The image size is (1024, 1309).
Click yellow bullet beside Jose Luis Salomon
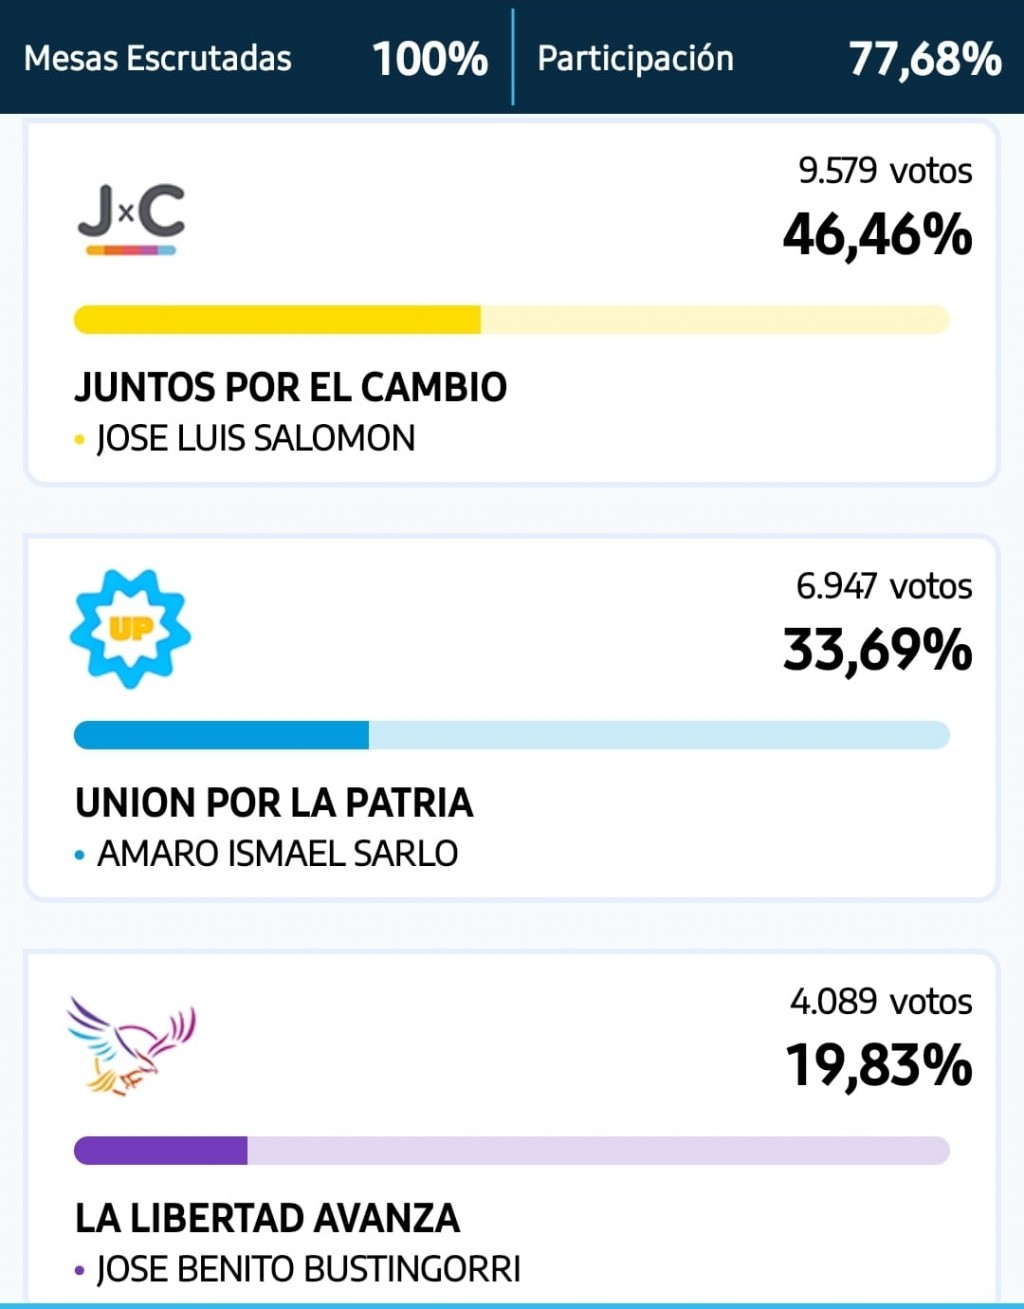tap(80, 440)
